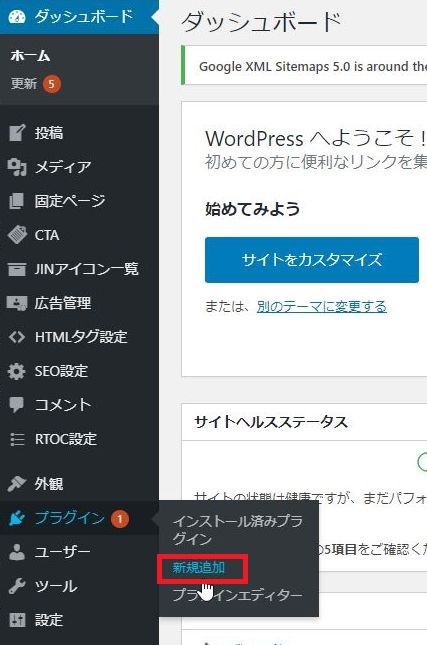Click the 外観 paintbrush icon
427x645 pixels.
(17, 484)
